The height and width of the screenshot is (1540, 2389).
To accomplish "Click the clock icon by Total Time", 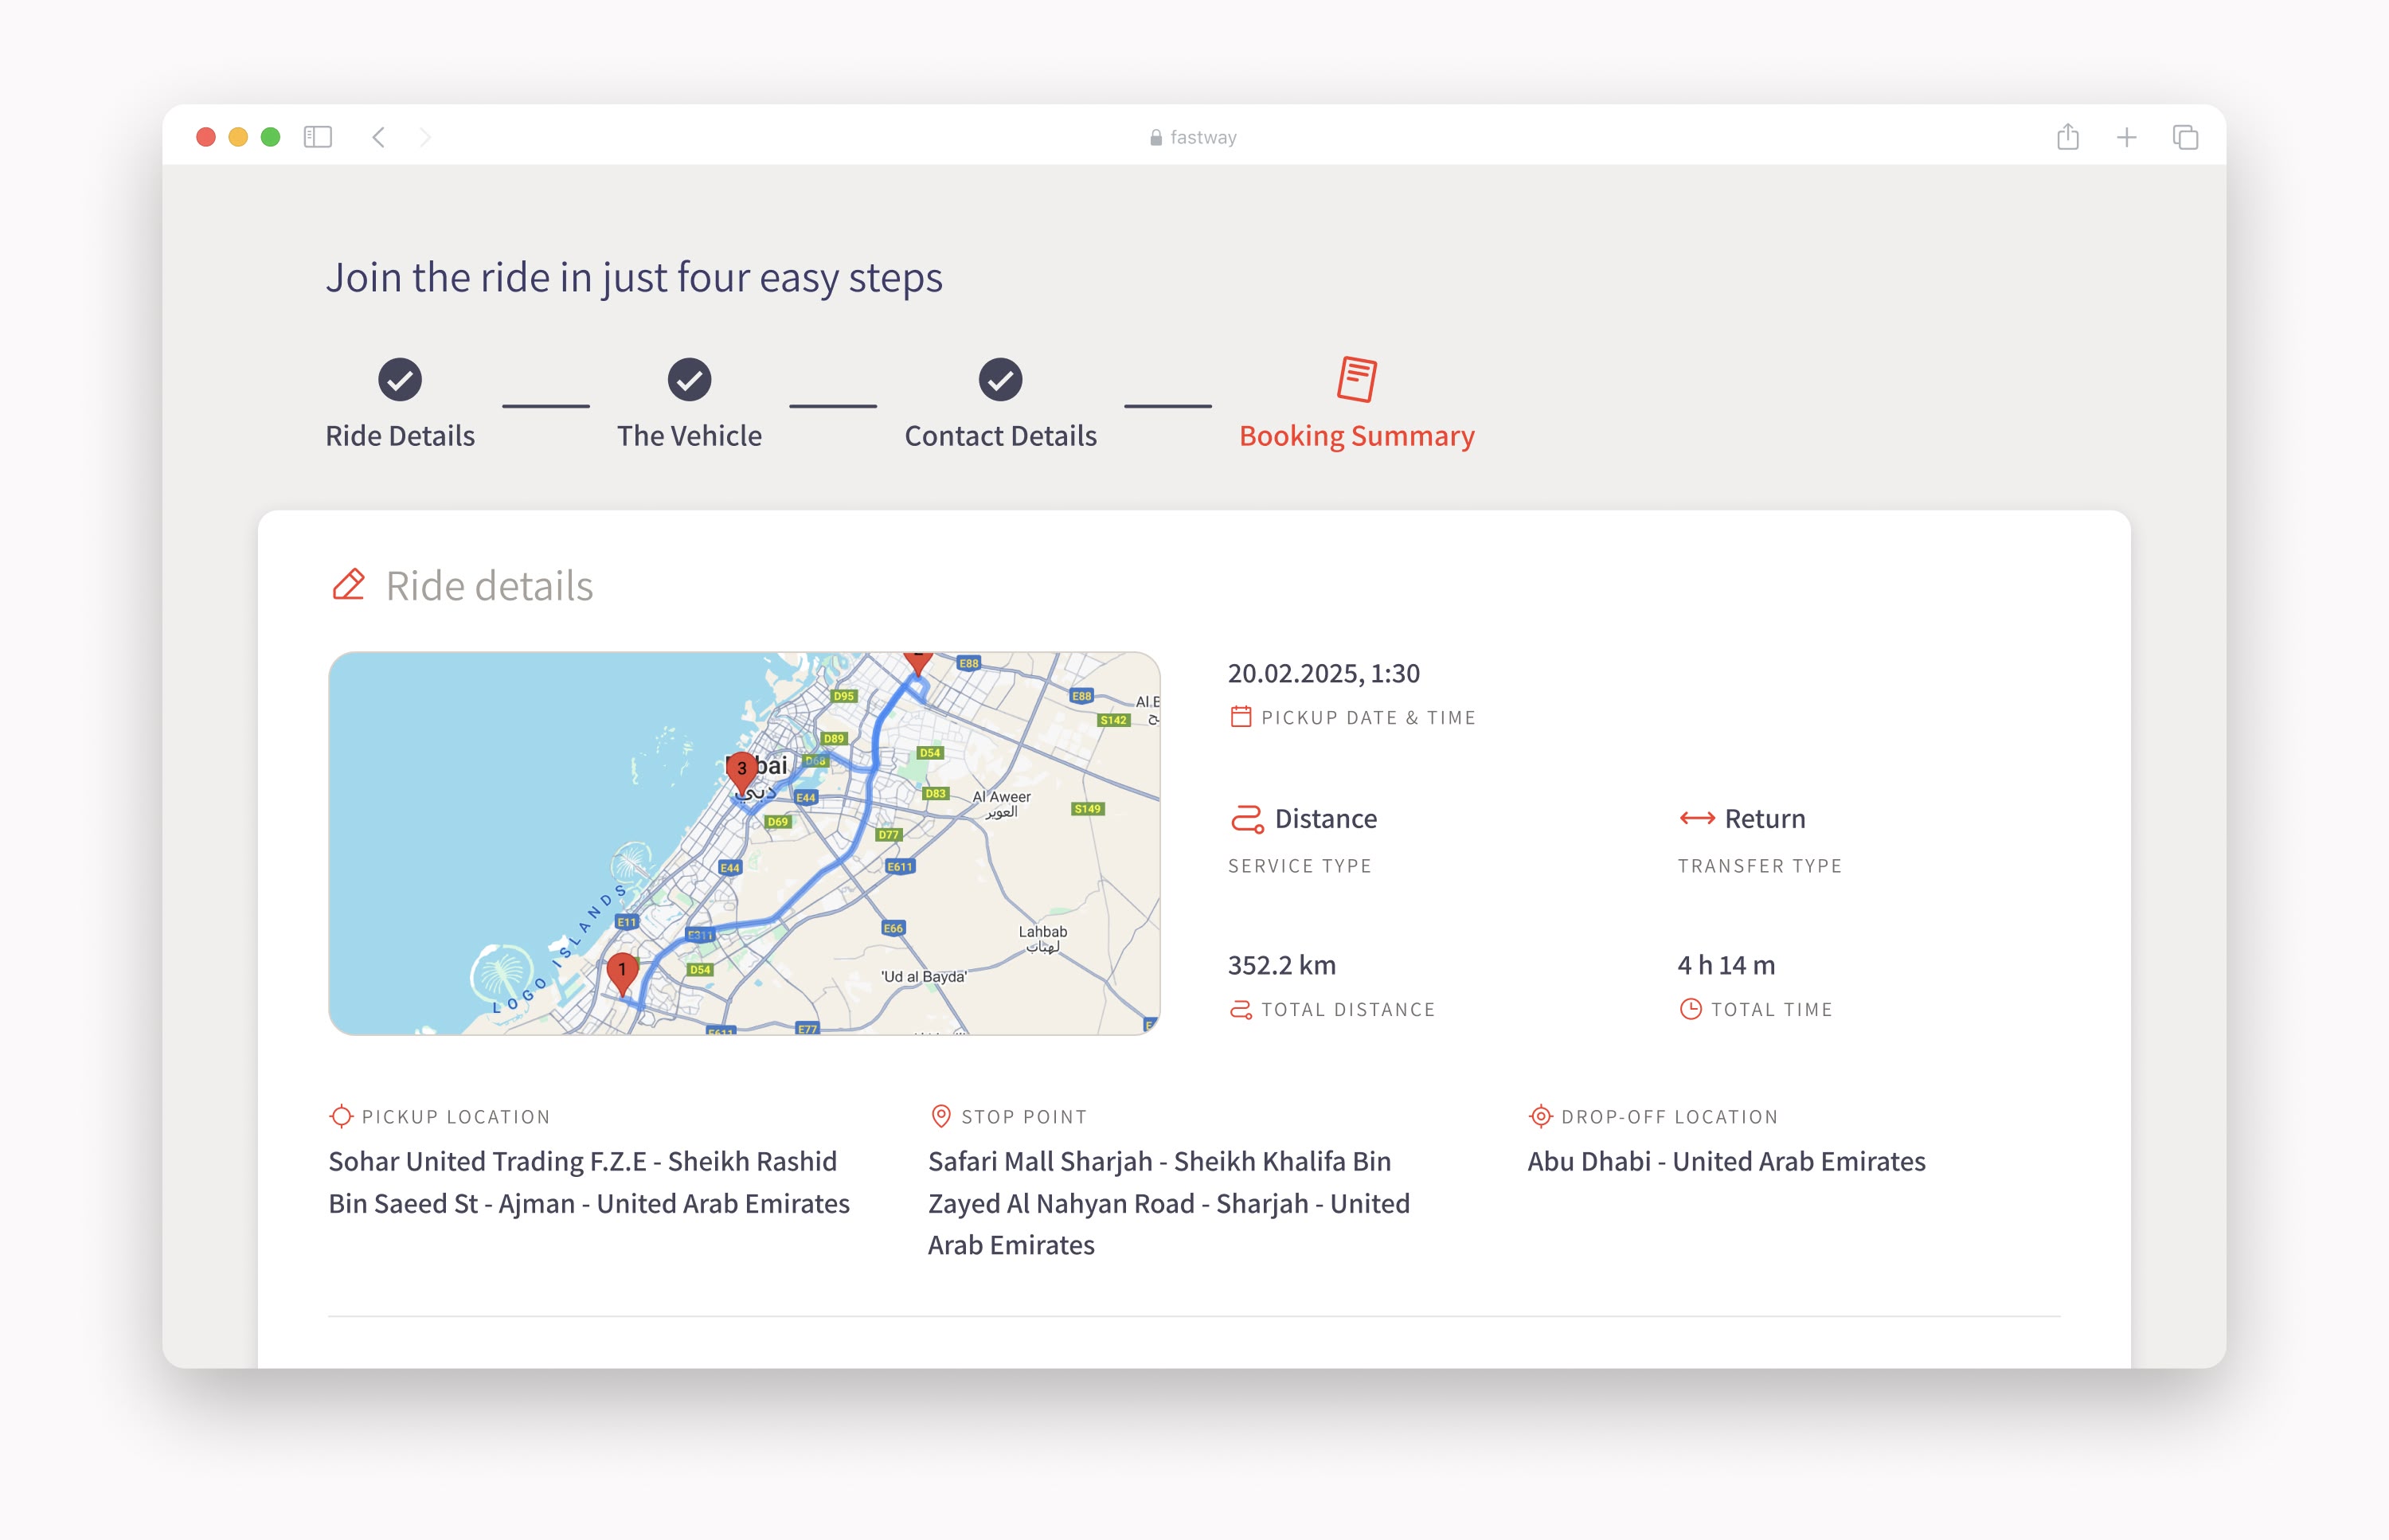I will [x=1690, y=1009].
